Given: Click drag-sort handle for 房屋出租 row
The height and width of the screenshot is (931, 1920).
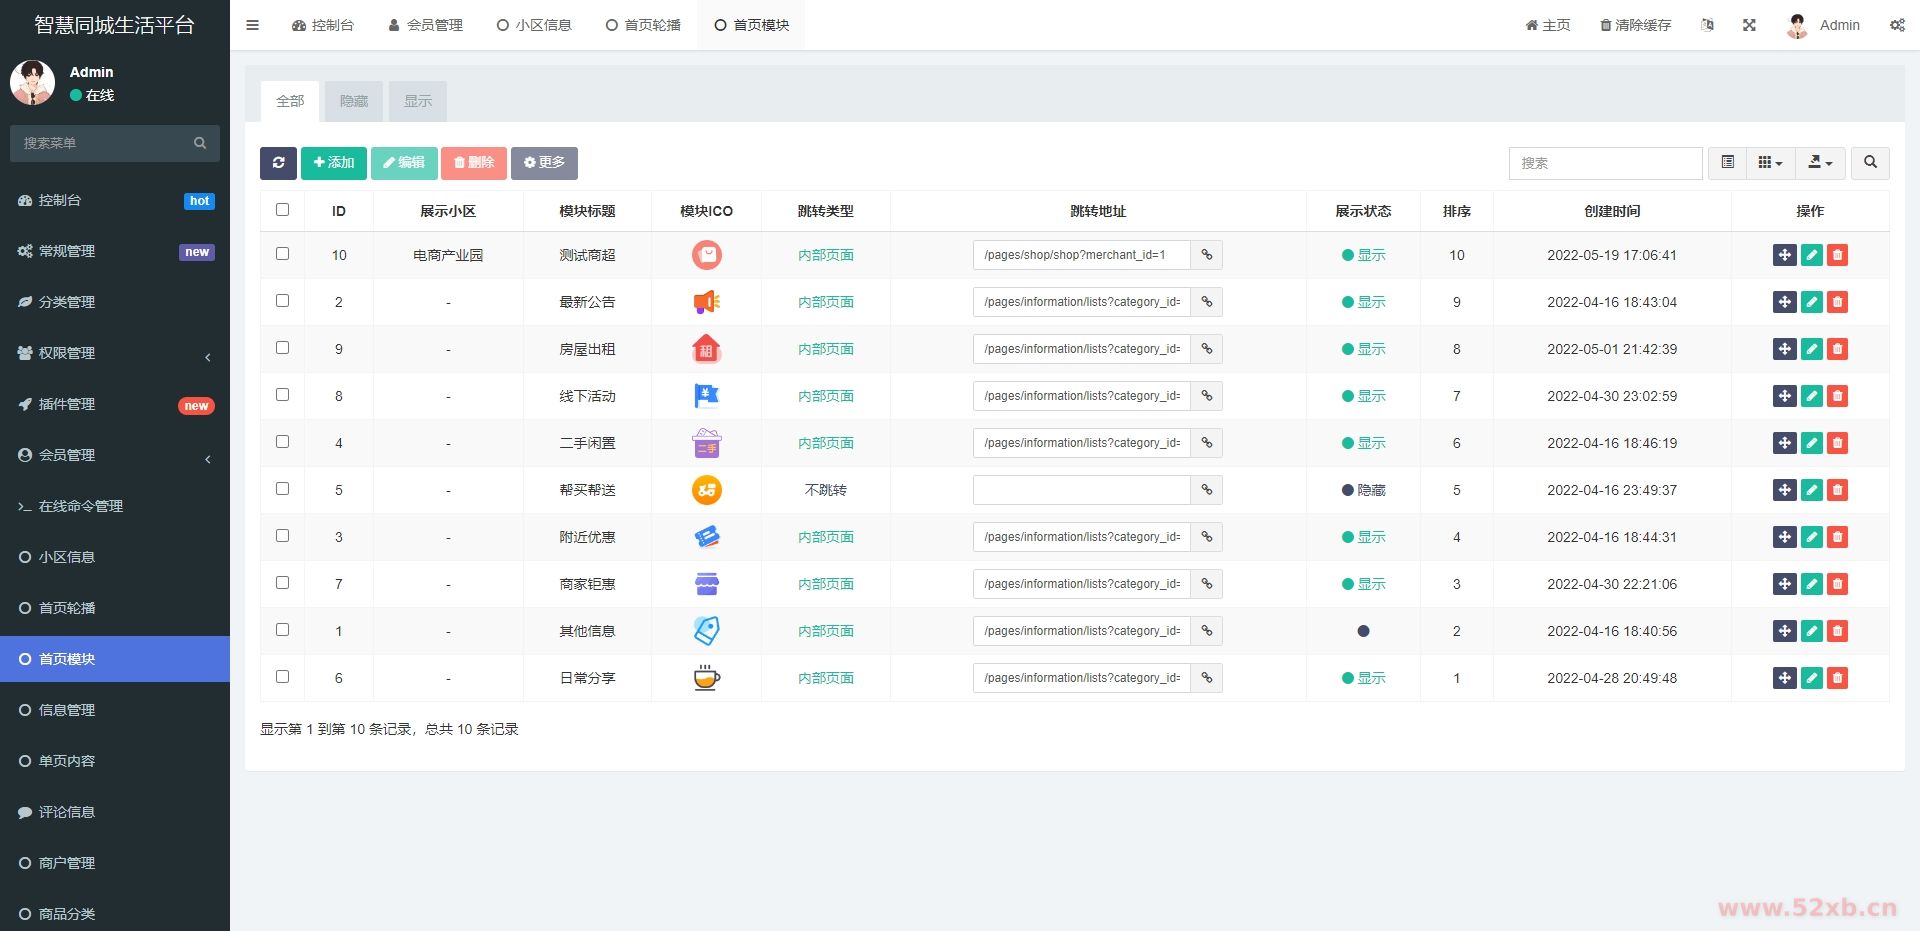Looking at the screenshot, I should [1784, 349].
